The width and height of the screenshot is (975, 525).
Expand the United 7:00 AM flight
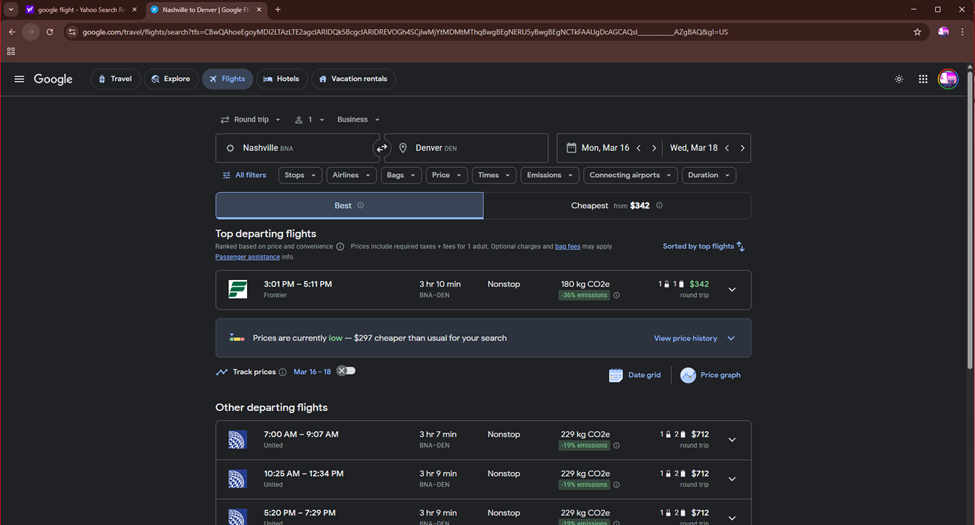click(x=732, y=440)
